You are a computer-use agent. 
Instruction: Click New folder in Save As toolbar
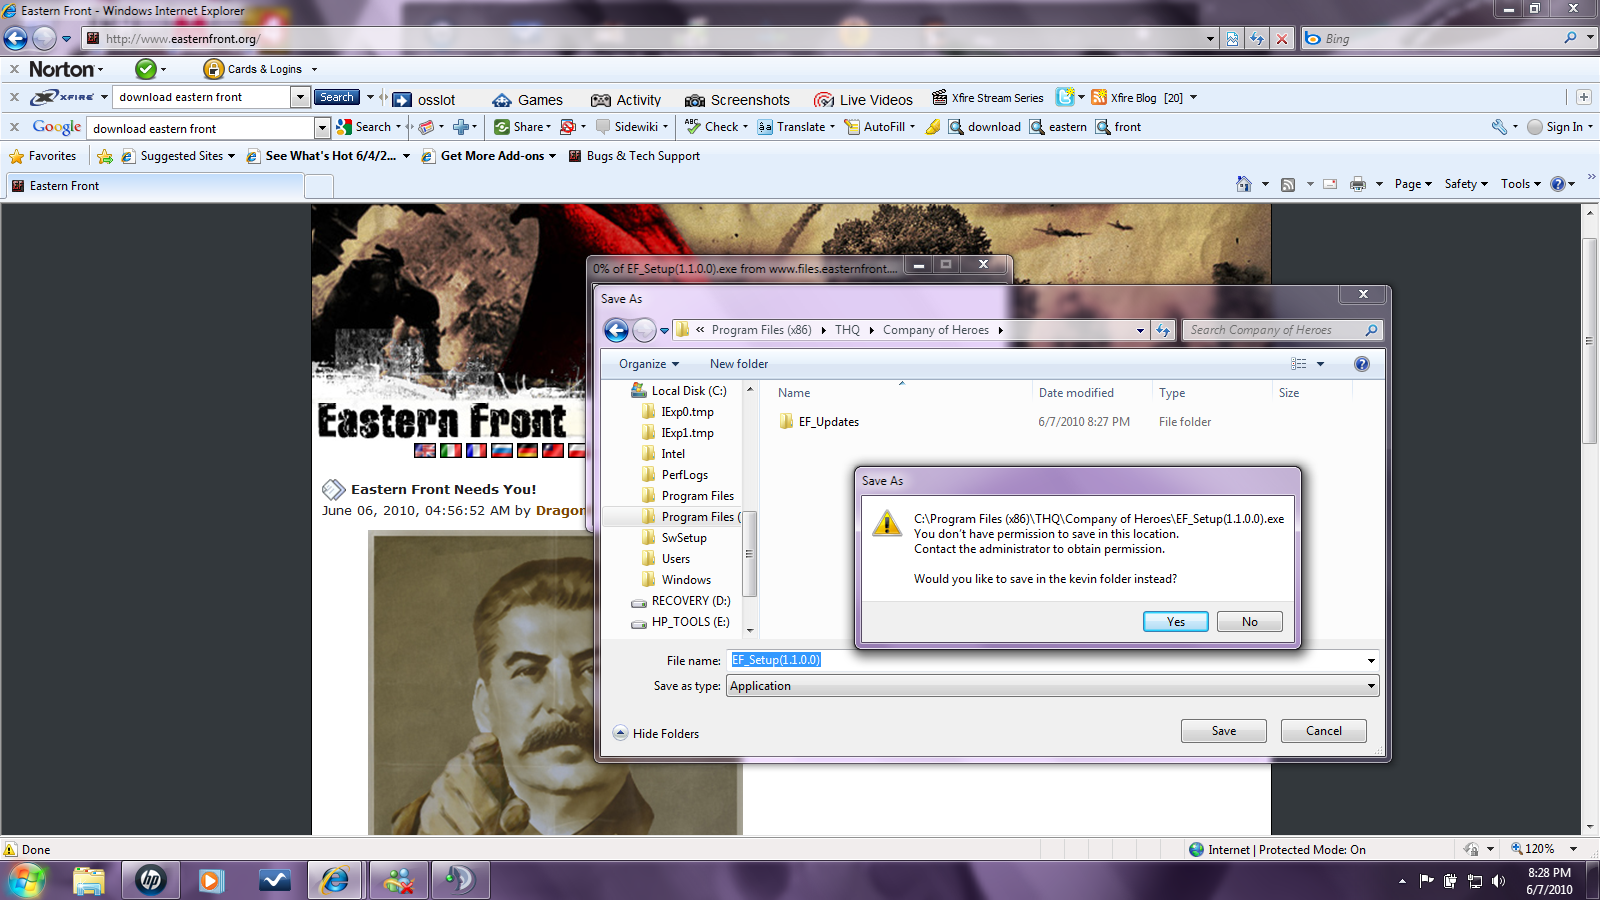[x=739, y=364]
